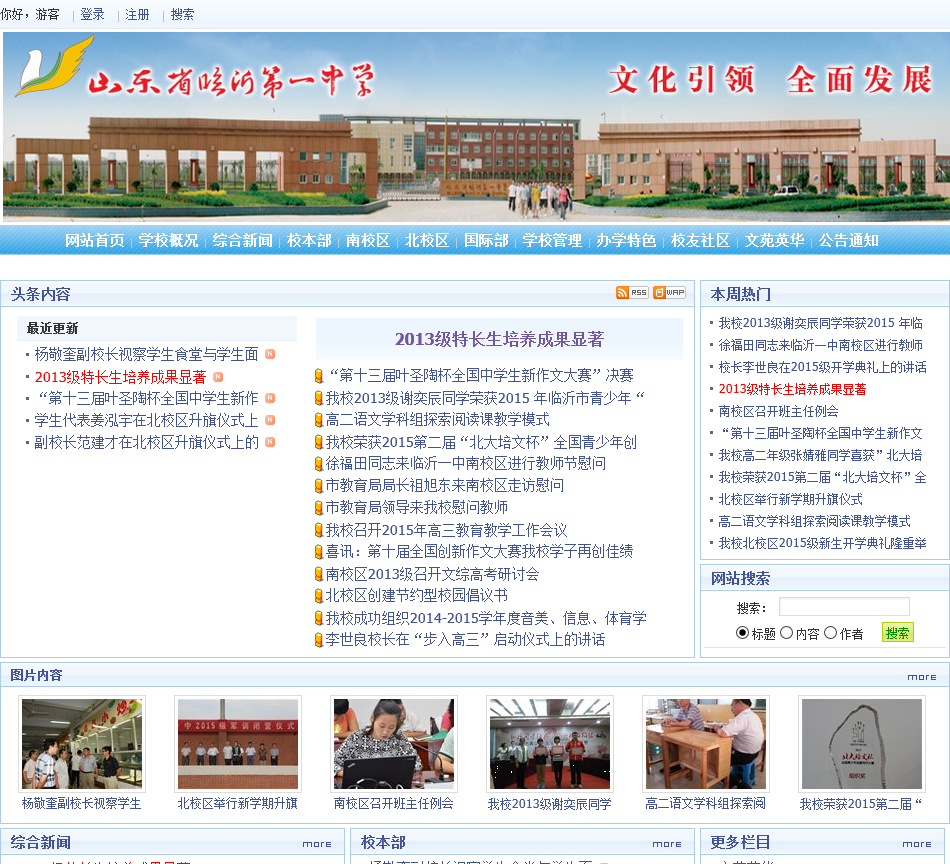Open thumbnail of 我校2013级谢奕辰同学

pos(550,744)
